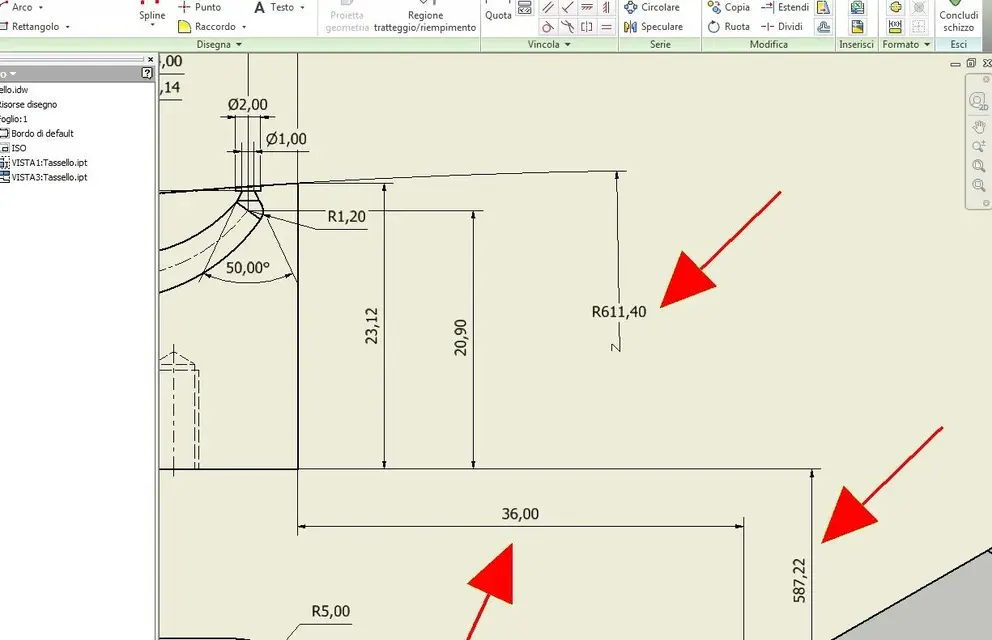This screenshot has height=640, width=992.
Task: Select the 36,00 horizontal dimension
Action: [x=520, y=514]
